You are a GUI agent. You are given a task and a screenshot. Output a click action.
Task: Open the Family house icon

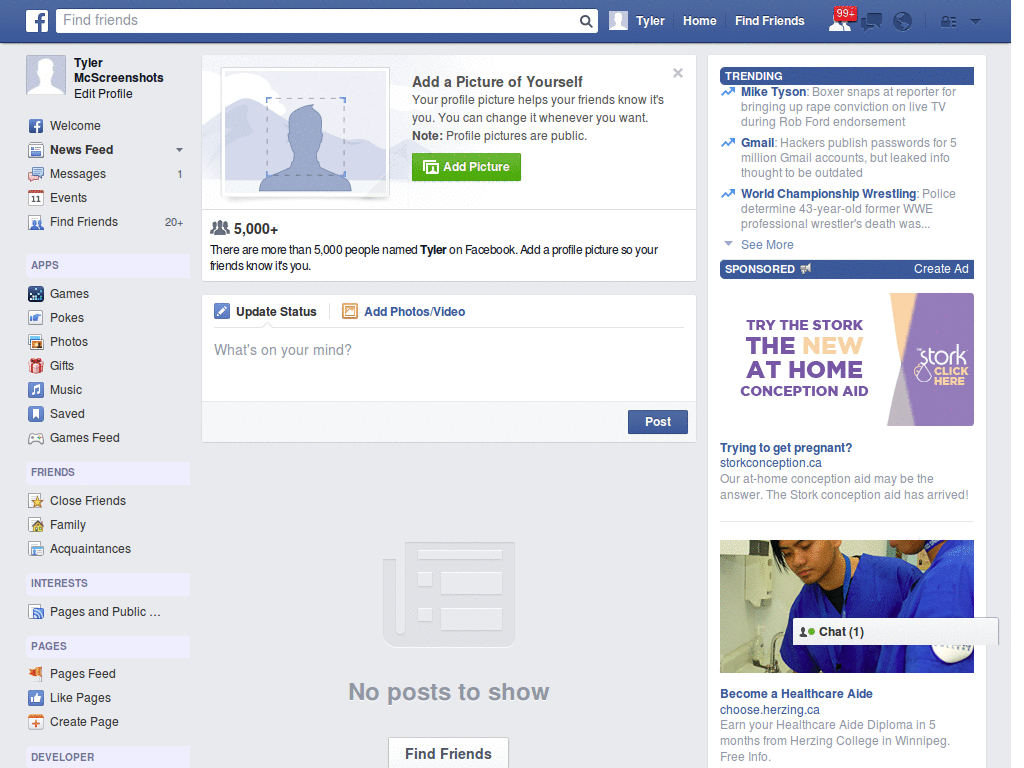point(36,525)
